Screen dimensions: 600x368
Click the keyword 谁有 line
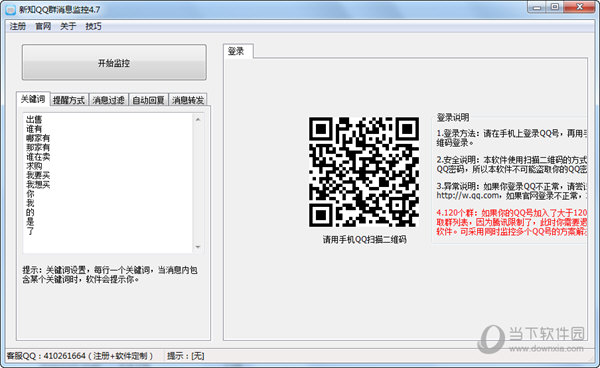[x=34, y=129]
